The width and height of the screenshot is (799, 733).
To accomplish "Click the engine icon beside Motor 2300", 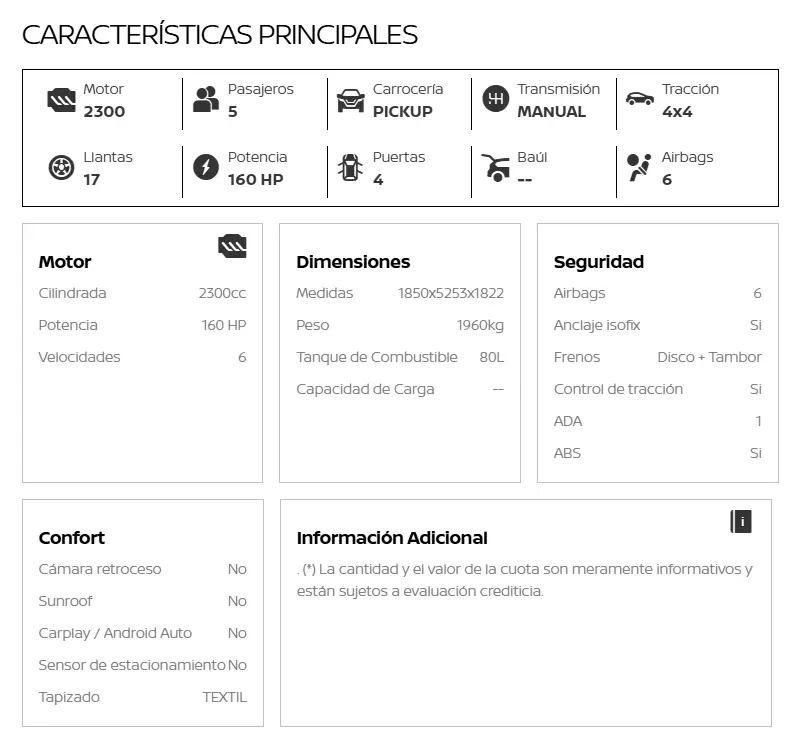I will 61,100.
